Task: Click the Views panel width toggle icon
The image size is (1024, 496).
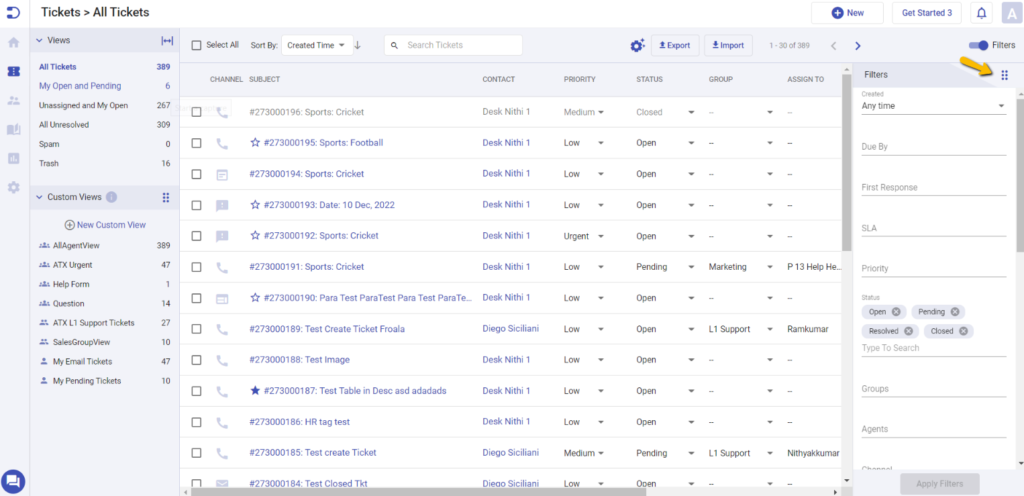Action: point(167,40)
